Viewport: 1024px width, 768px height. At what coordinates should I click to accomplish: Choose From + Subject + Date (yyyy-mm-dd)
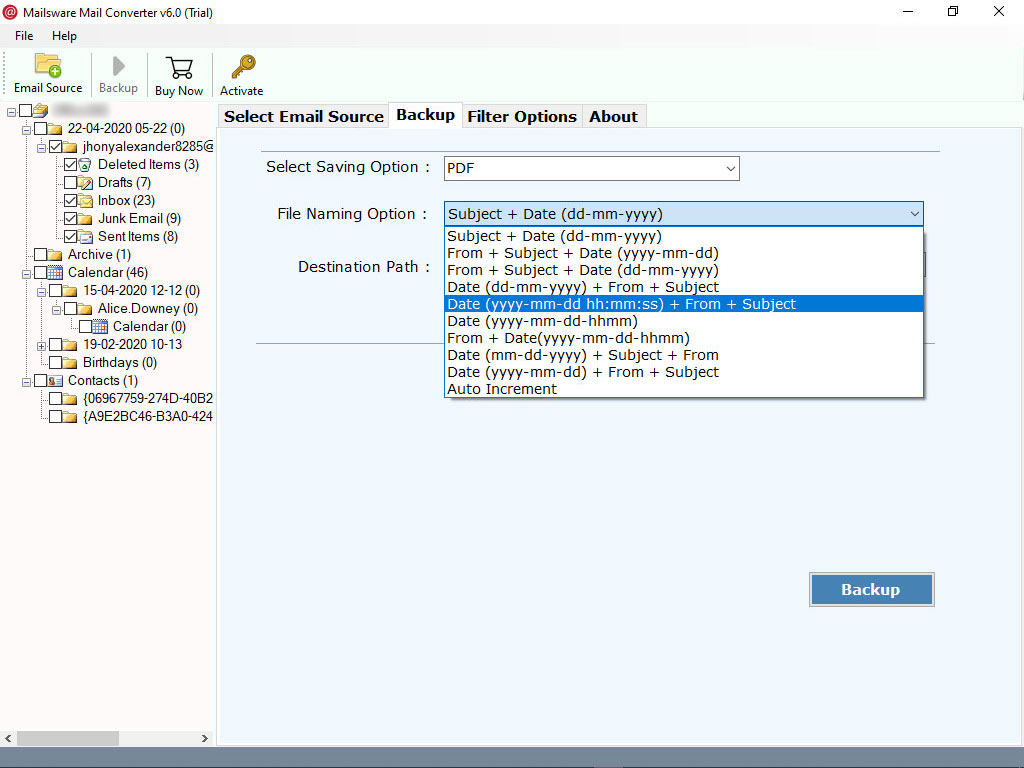(x=684, y=253)
